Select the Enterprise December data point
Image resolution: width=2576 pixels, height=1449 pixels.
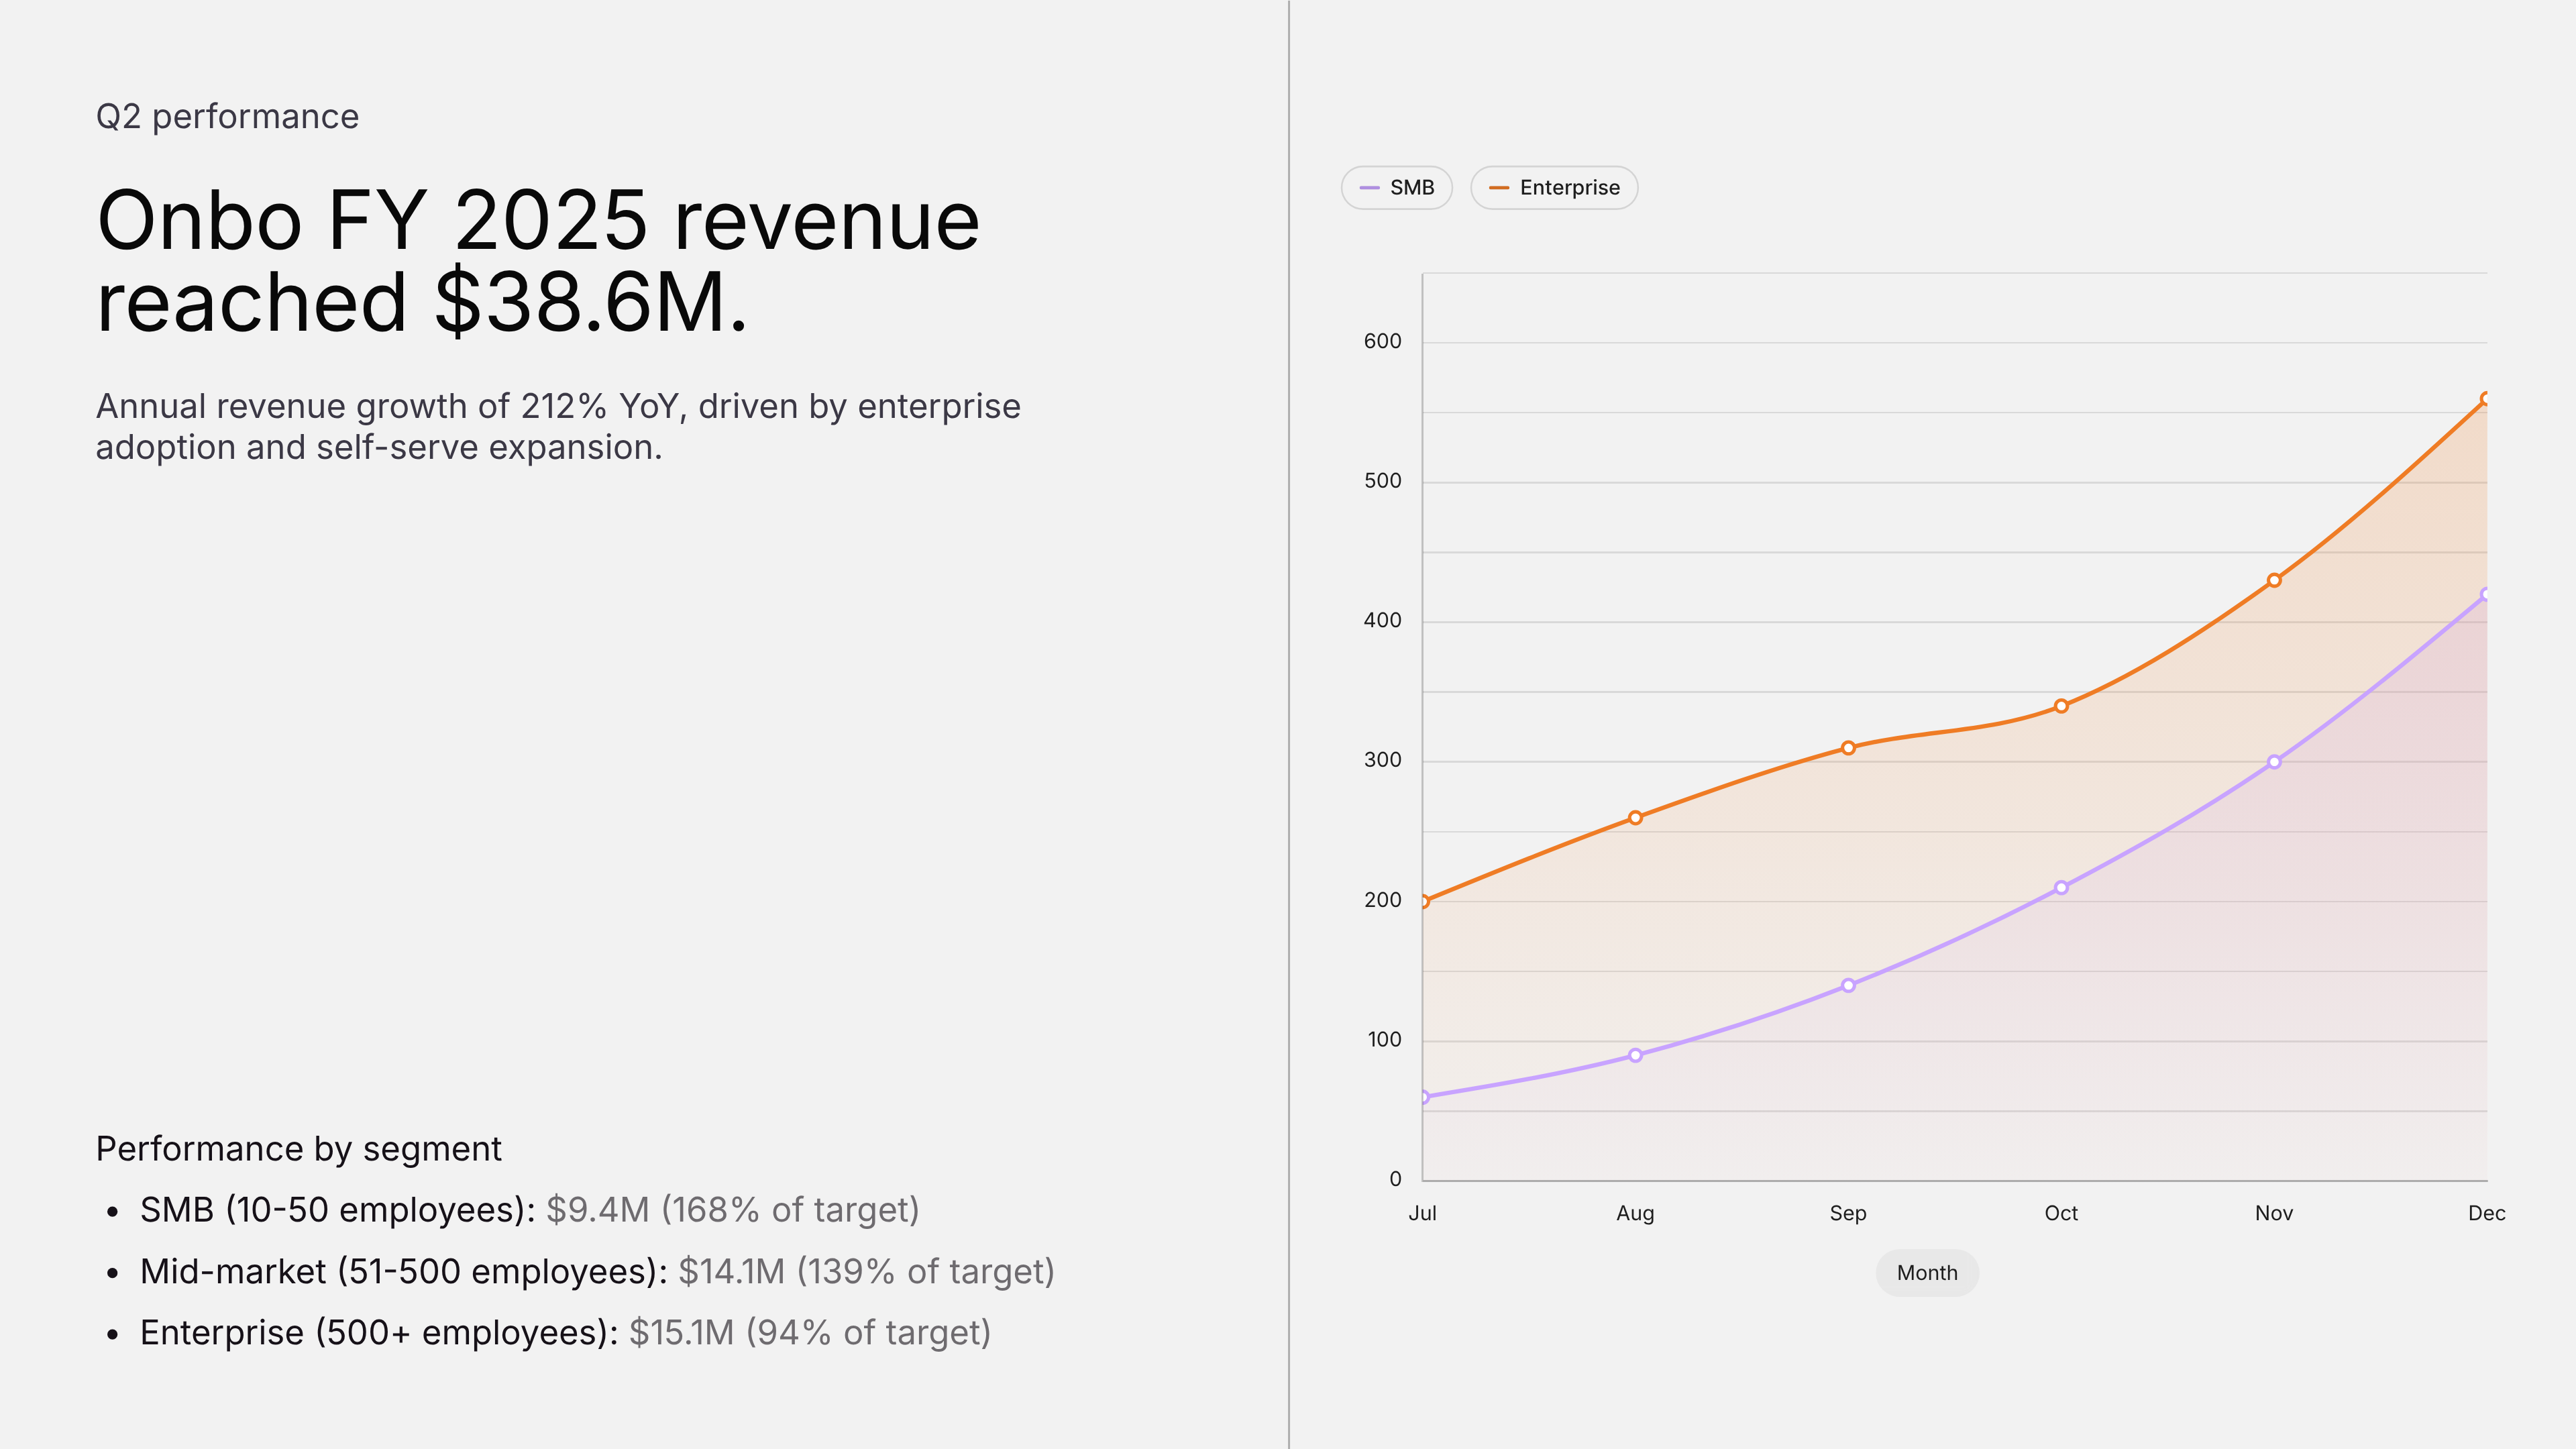pyautogui.click(x=2485, y=398)
